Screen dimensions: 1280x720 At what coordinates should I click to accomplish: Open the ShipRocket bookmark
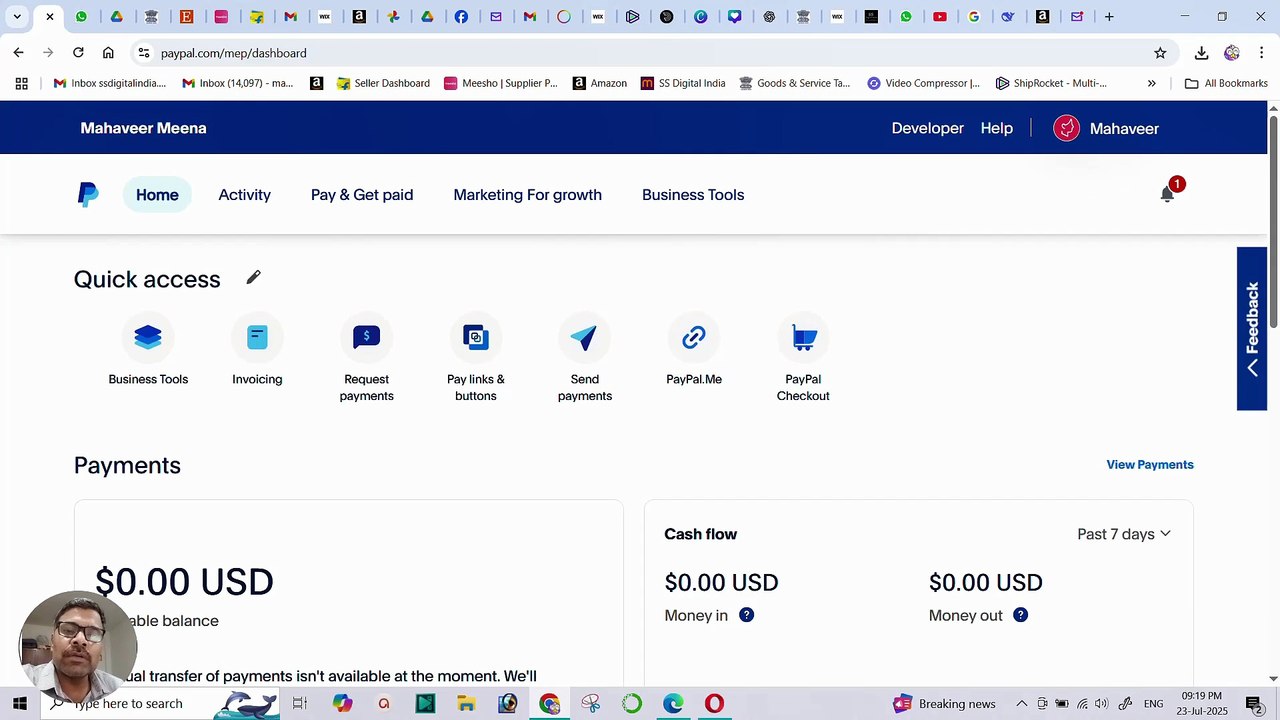click(1051, 83)
